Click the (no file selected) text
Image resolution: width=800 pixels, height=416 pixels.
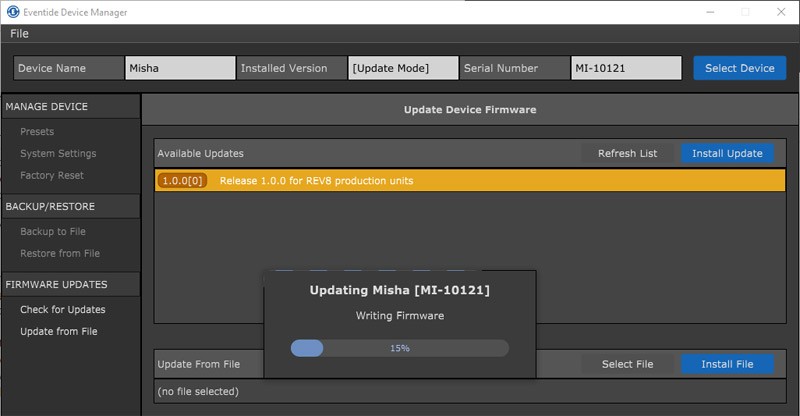coord(198,391)
